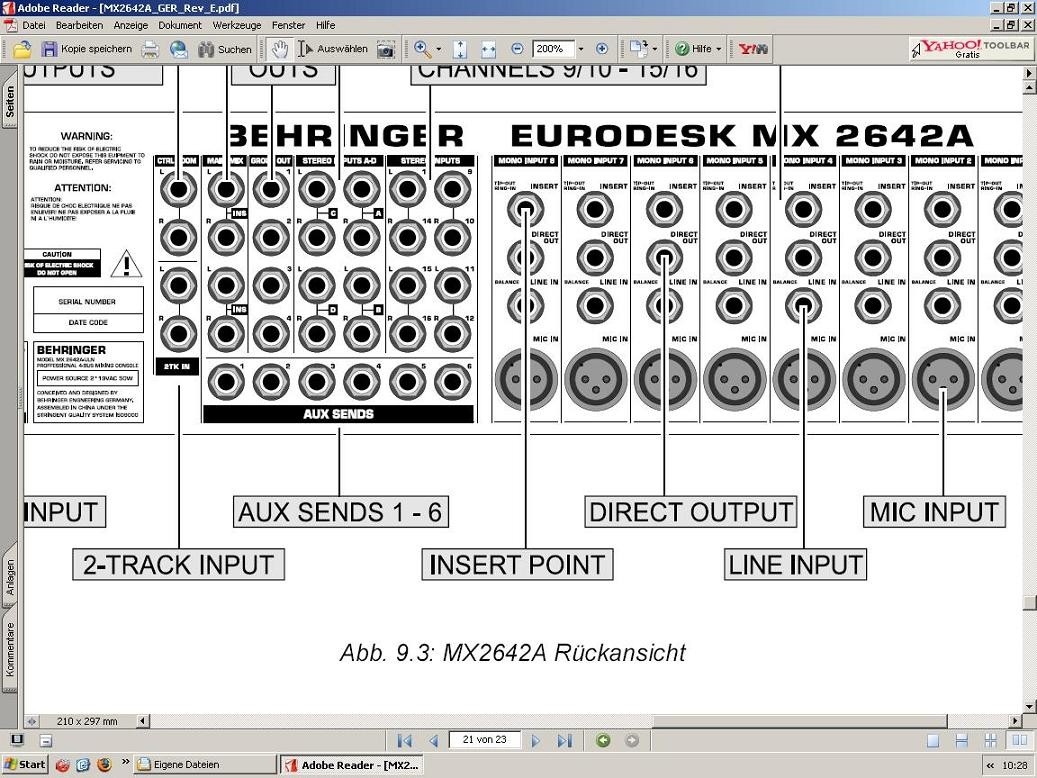Image resolution: width=1037 pixels, height=778 pixels.
Task: Switch to Eigene Dateien taskbar window
Action: (x=205, y=765)
